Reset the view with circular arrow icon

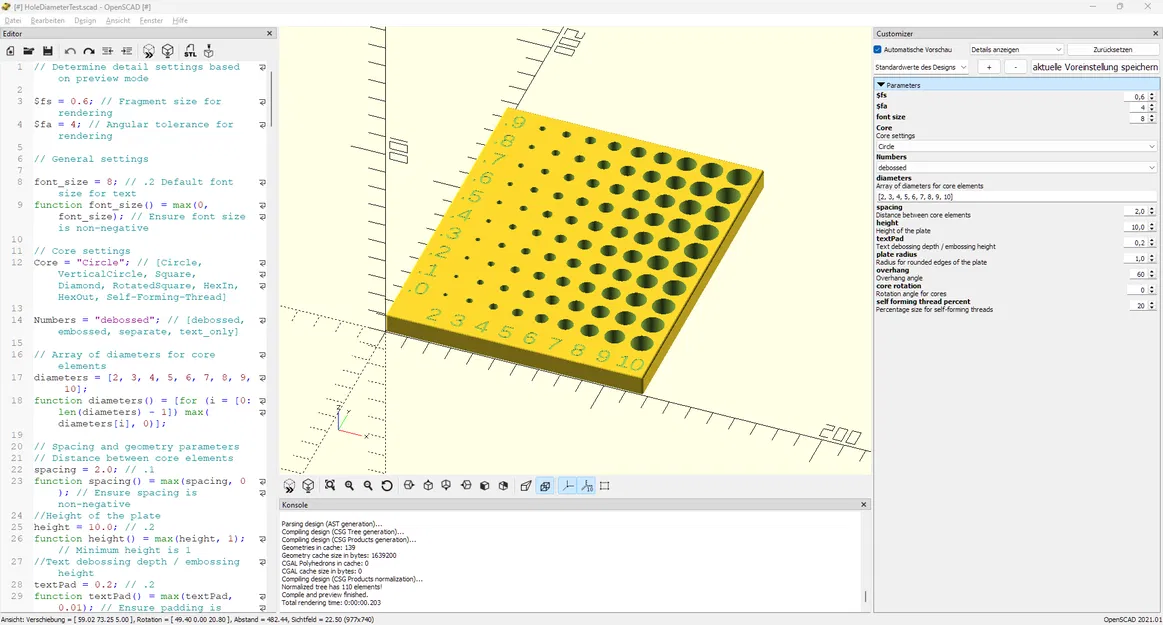386,486
